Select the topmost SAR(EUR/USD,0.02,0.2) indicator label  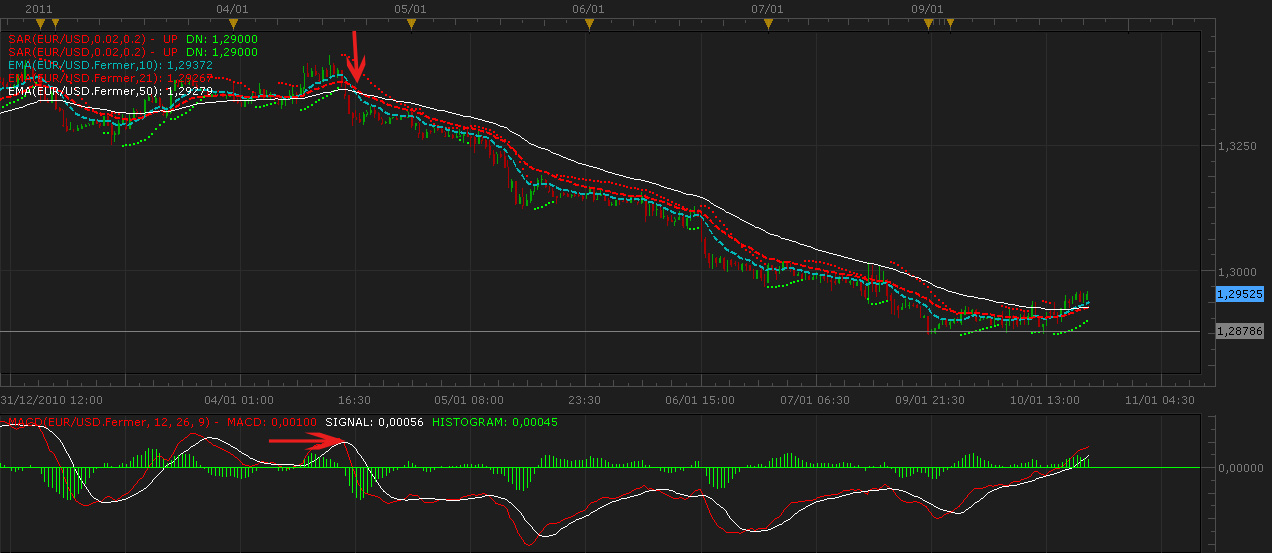coord(93,38)
